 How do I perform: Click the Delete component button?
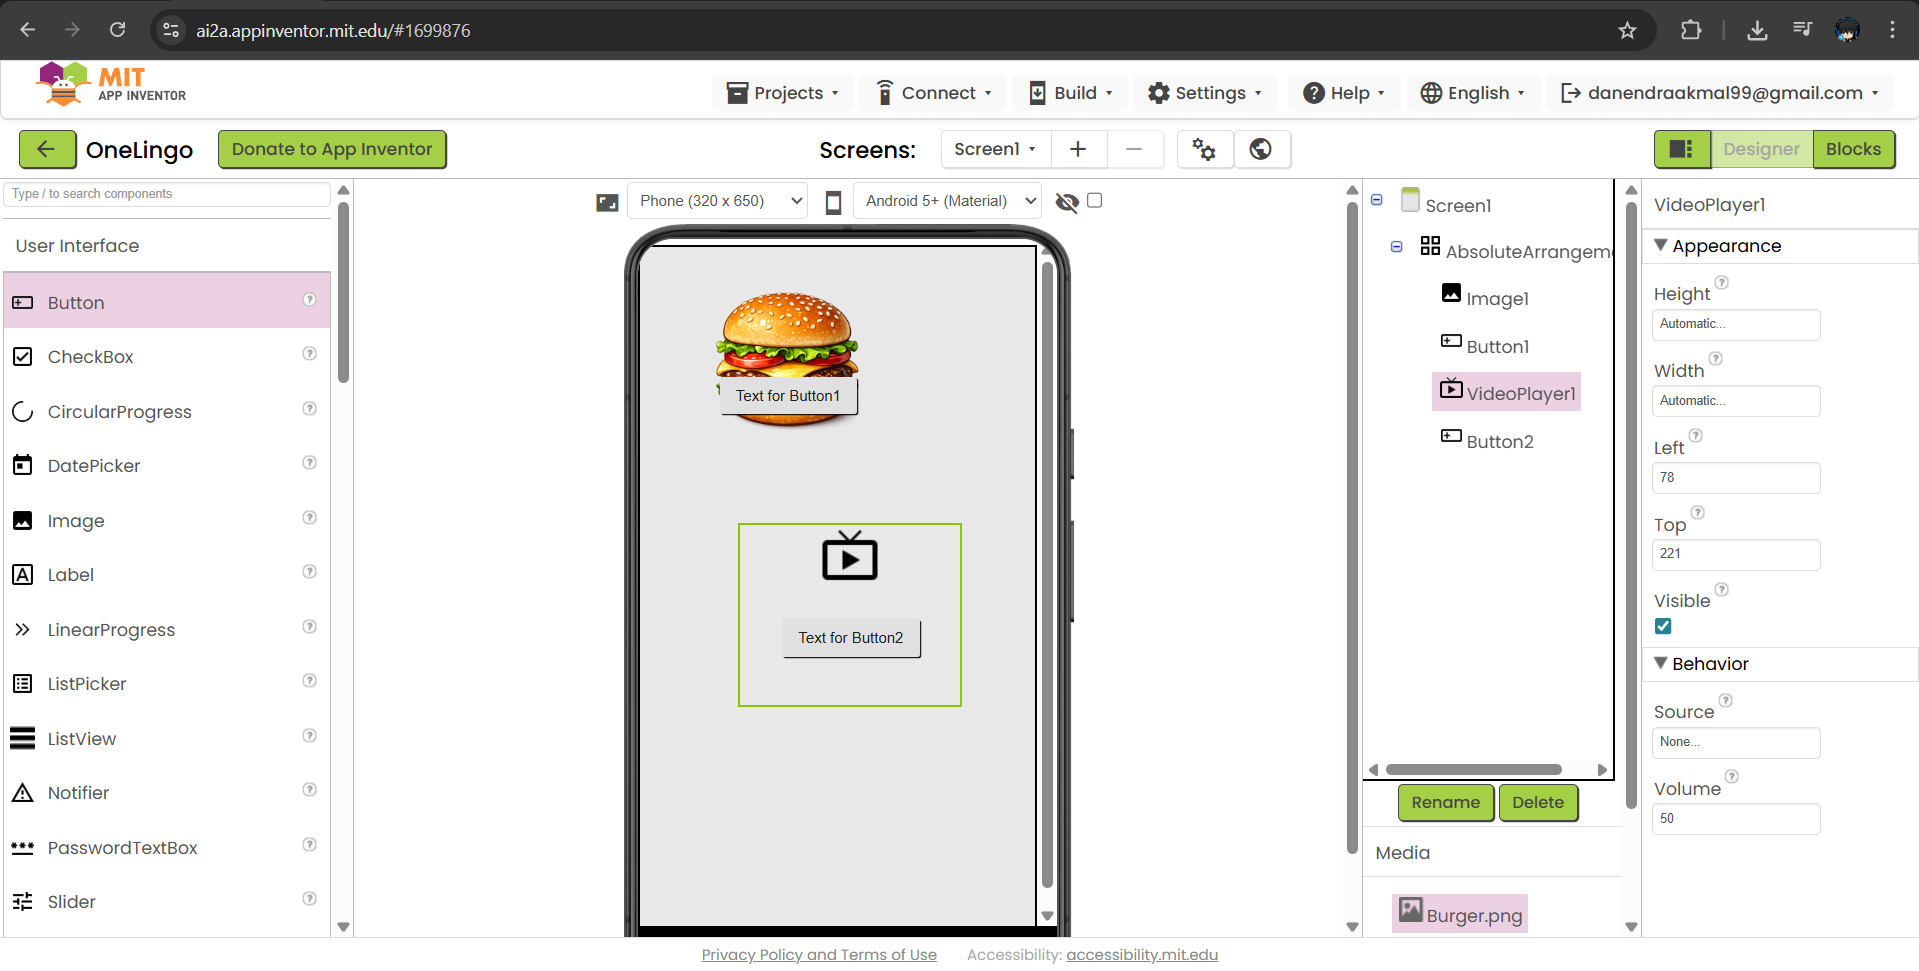(1537, 802)
